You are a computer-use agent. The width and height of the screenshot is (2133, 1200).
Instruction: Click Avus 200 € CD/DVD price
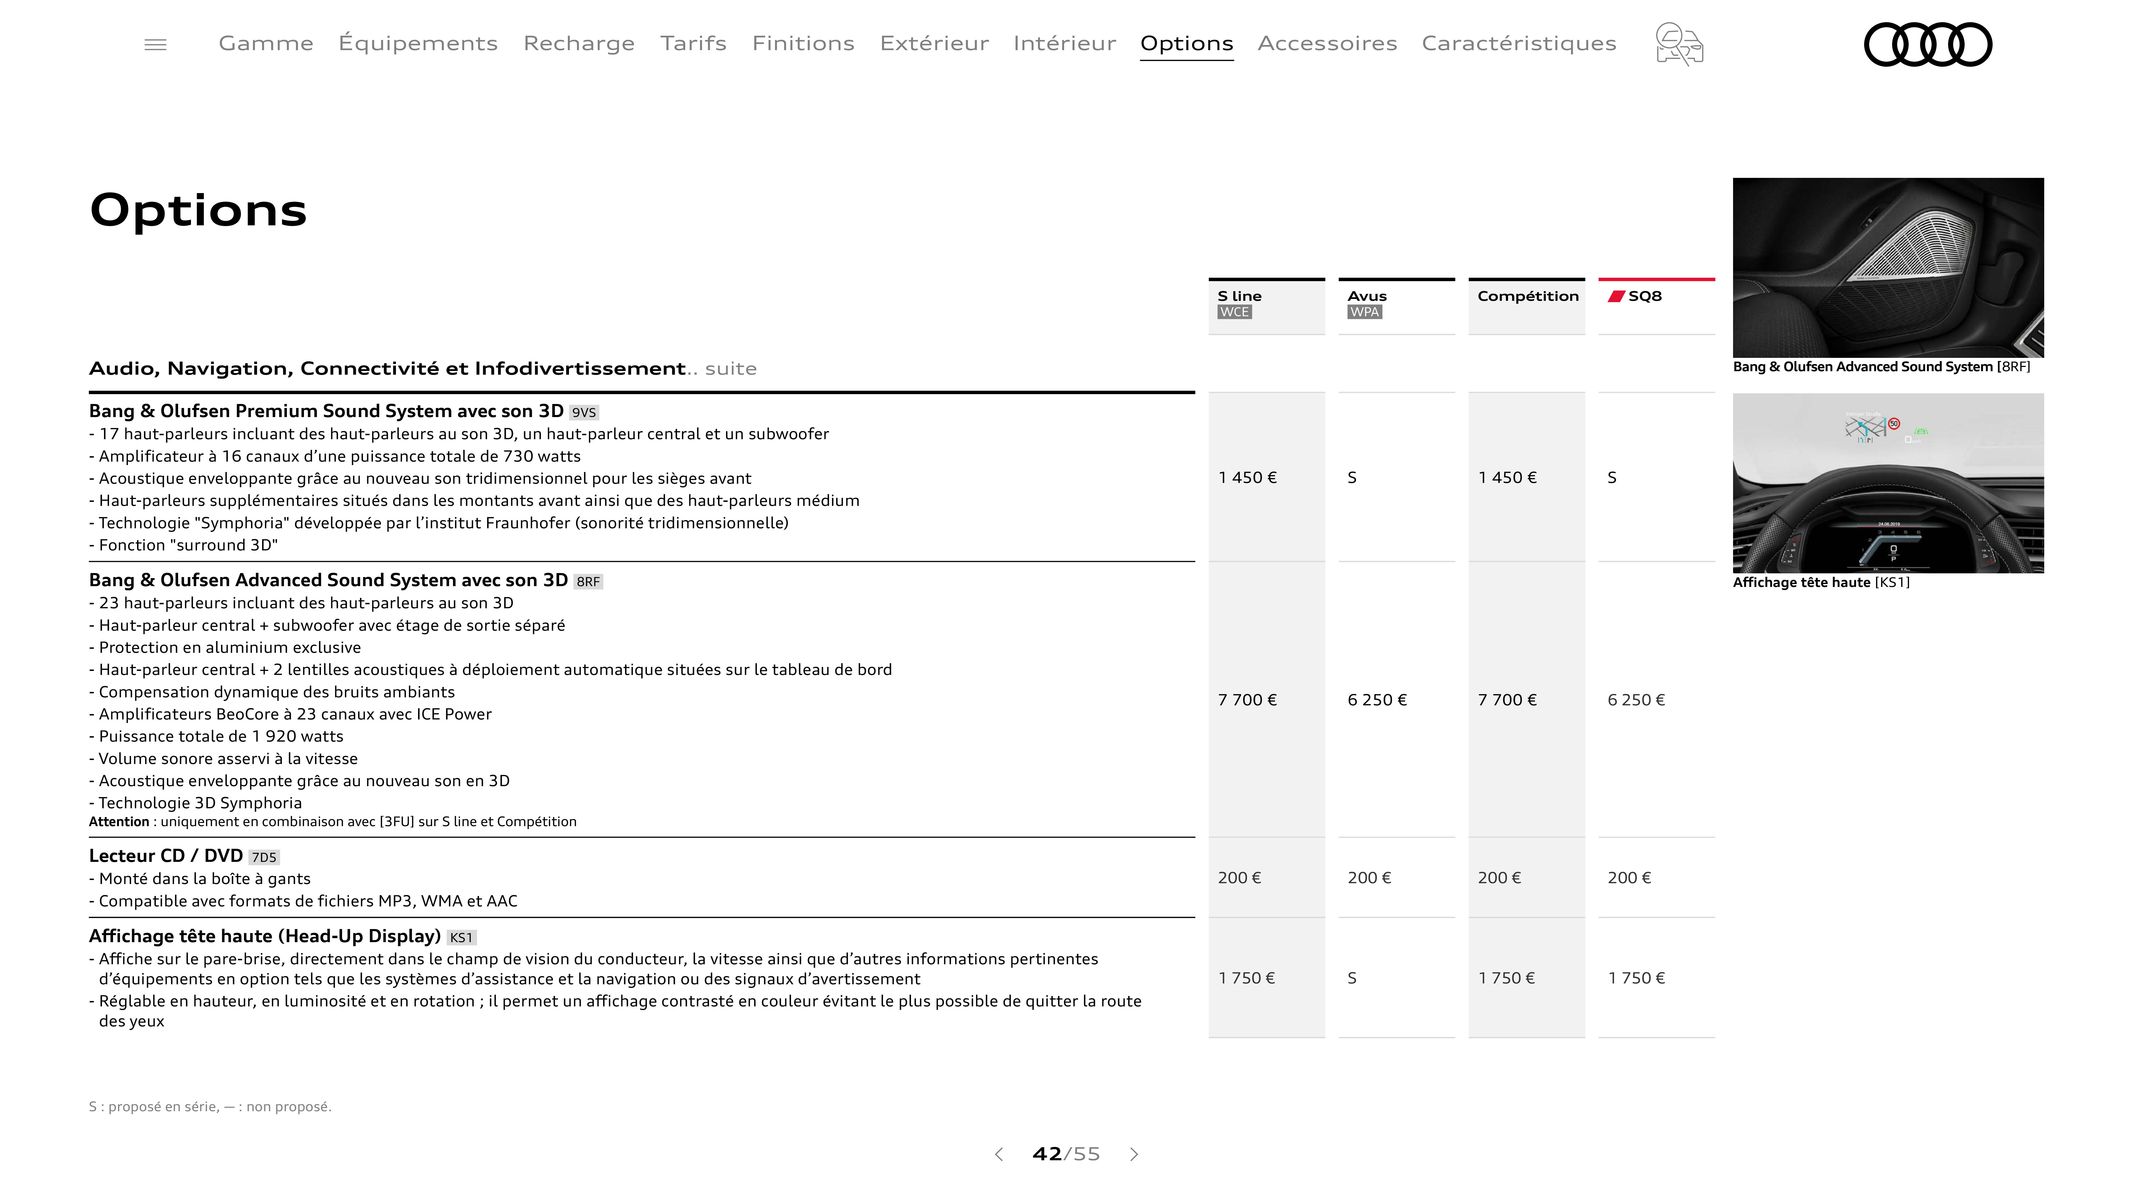1369,878
